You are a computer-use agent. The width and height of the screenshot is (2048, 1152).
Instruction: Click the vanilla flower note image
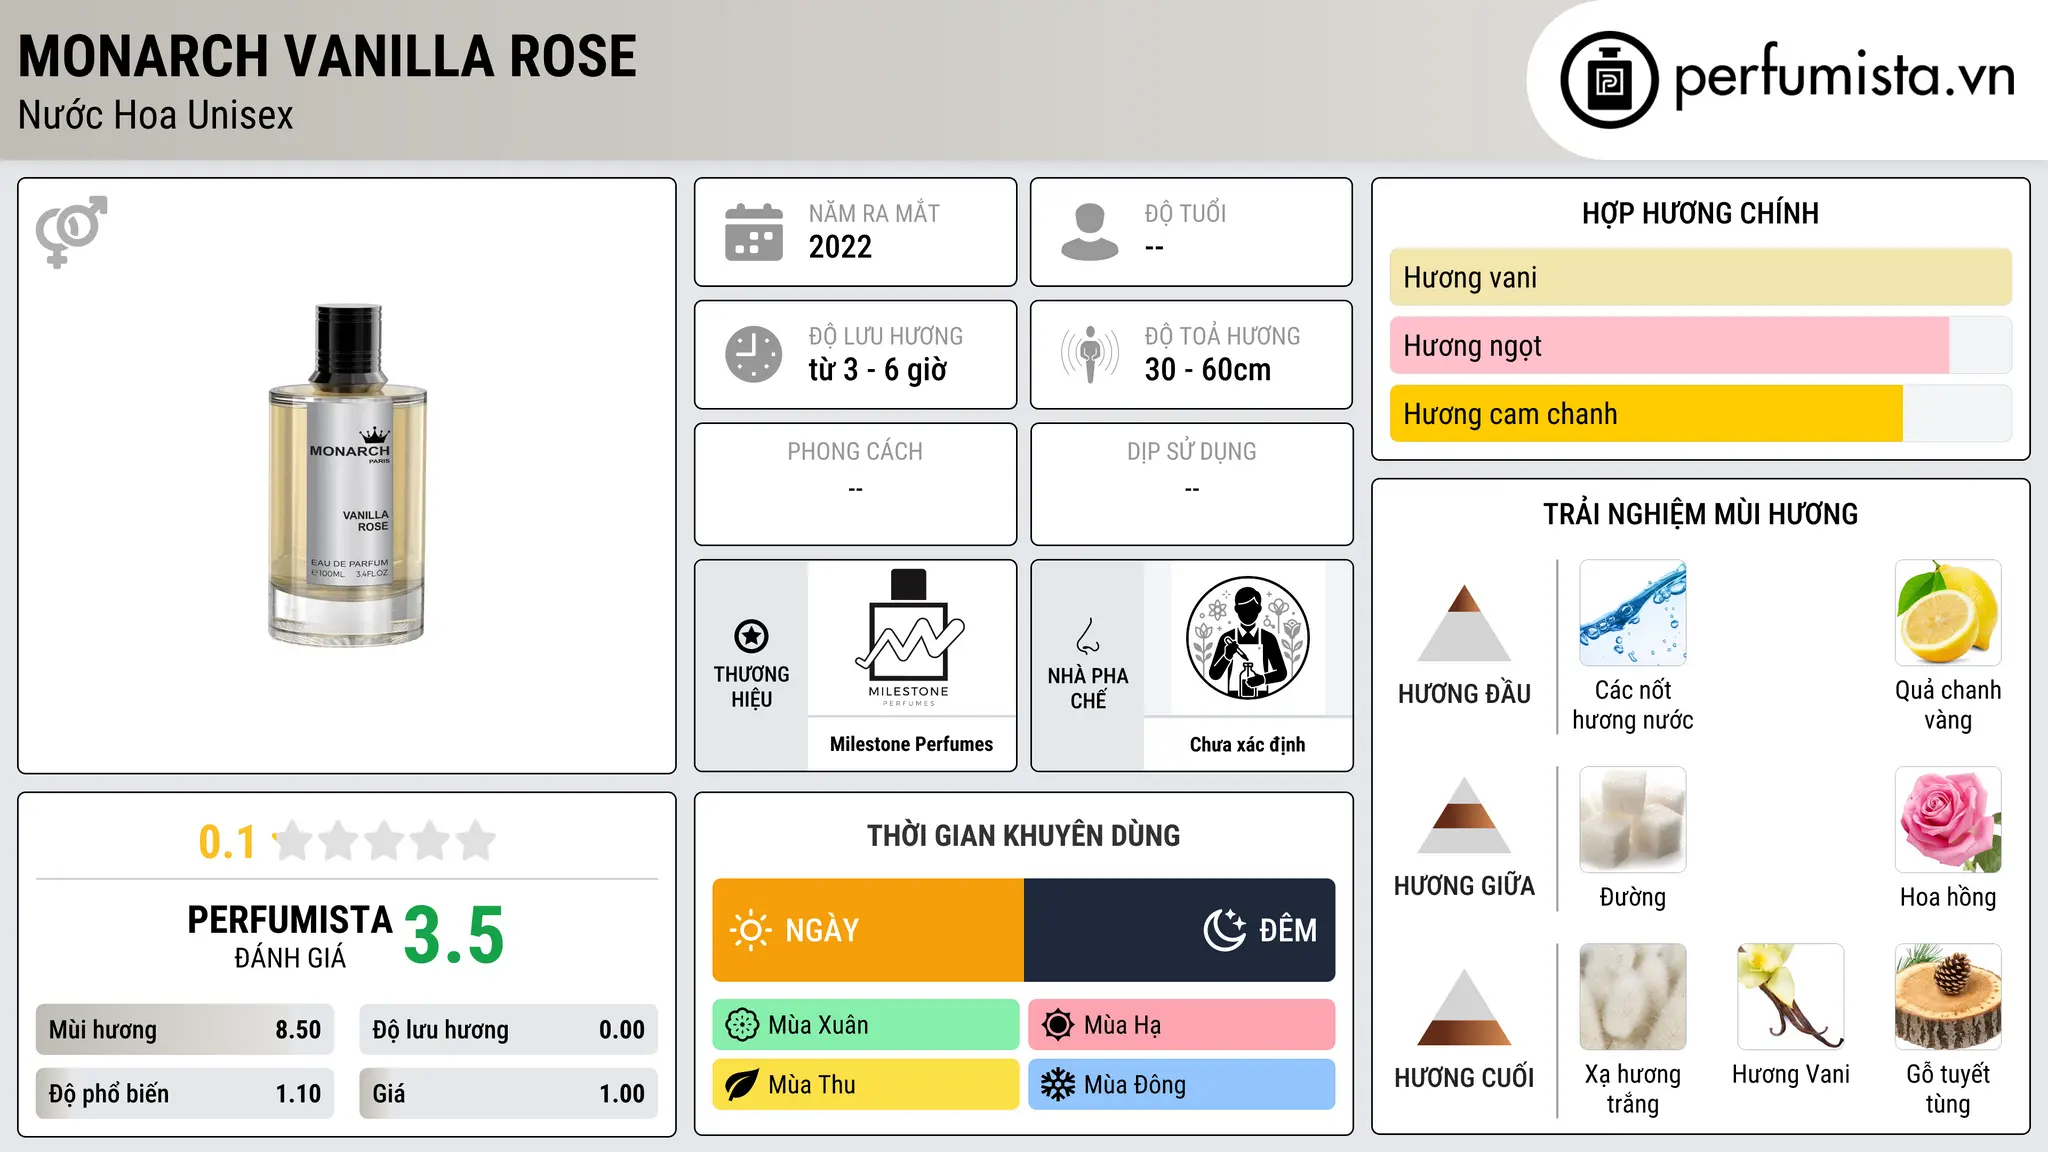pyautogui.click(x=1791, y=997)
